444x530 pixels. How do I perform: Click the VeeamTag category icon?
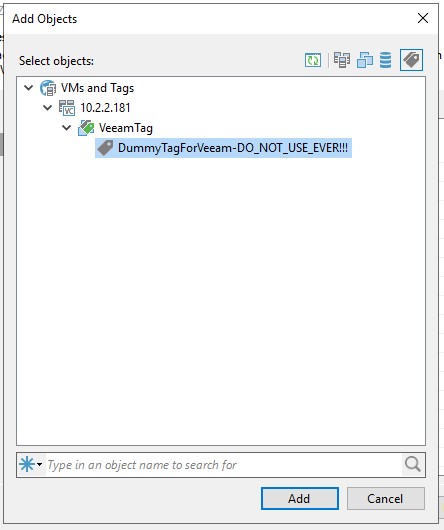point(86,128)
